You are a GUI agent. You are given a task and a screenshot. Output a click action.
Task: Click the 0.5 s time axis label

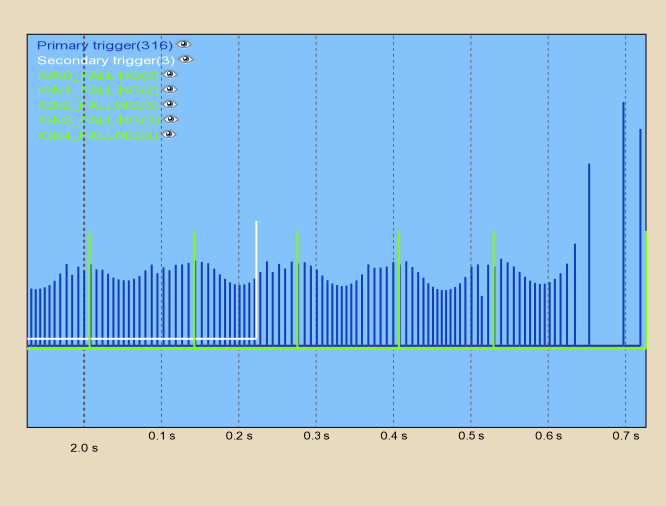point(471,437)
